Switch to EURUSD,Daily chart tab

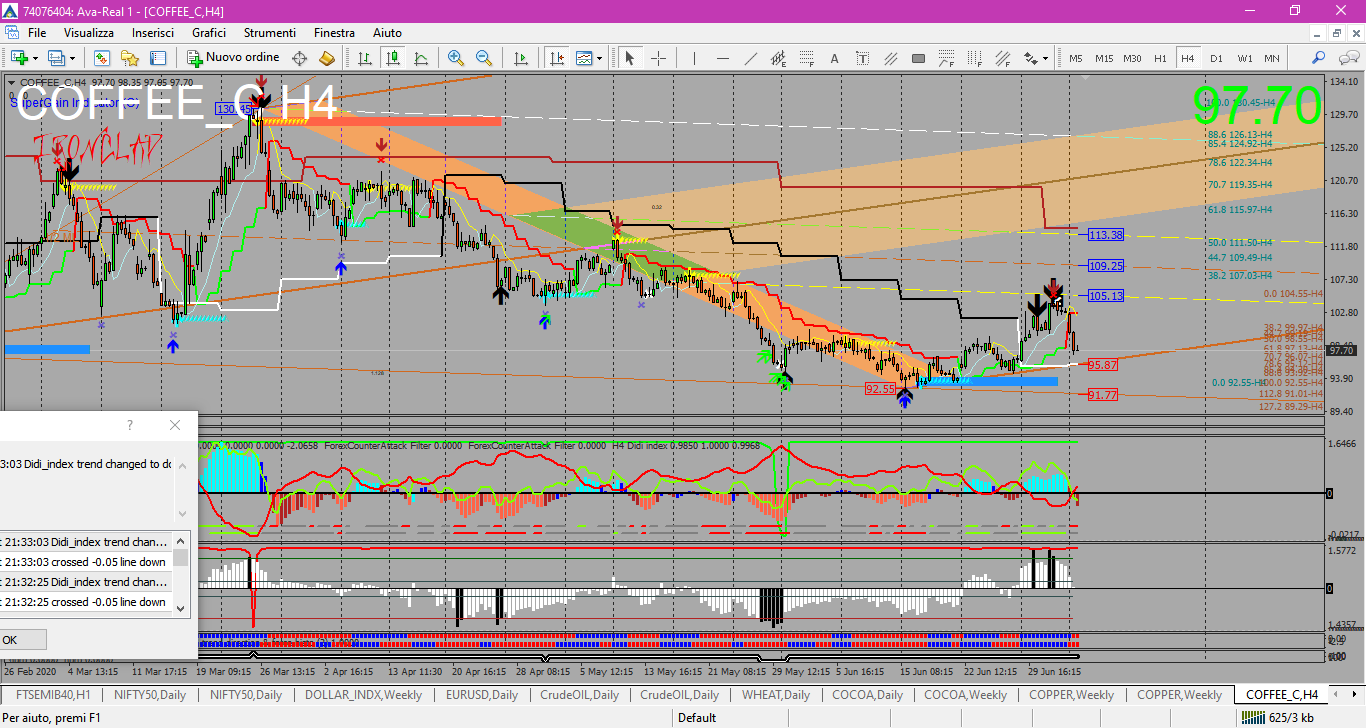[482, 694]
